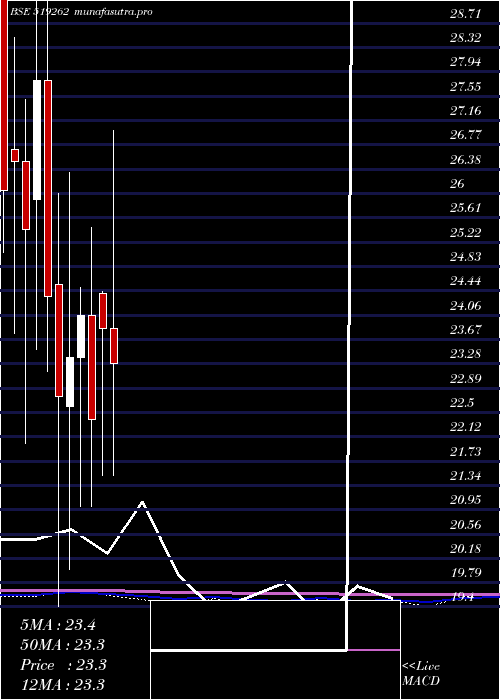Click the 23.28 axis label
The image size is (500, 700).
[465, 354]
